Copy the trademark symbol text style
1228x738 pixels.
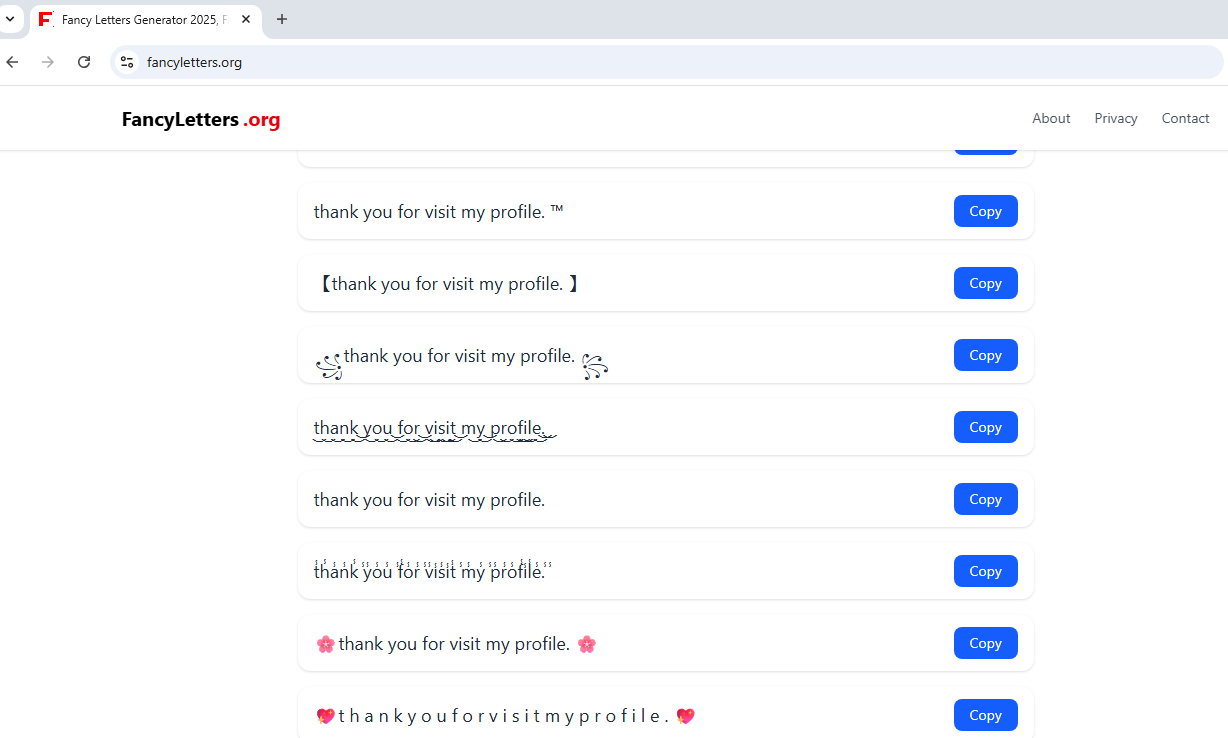[x=985, y=211]
